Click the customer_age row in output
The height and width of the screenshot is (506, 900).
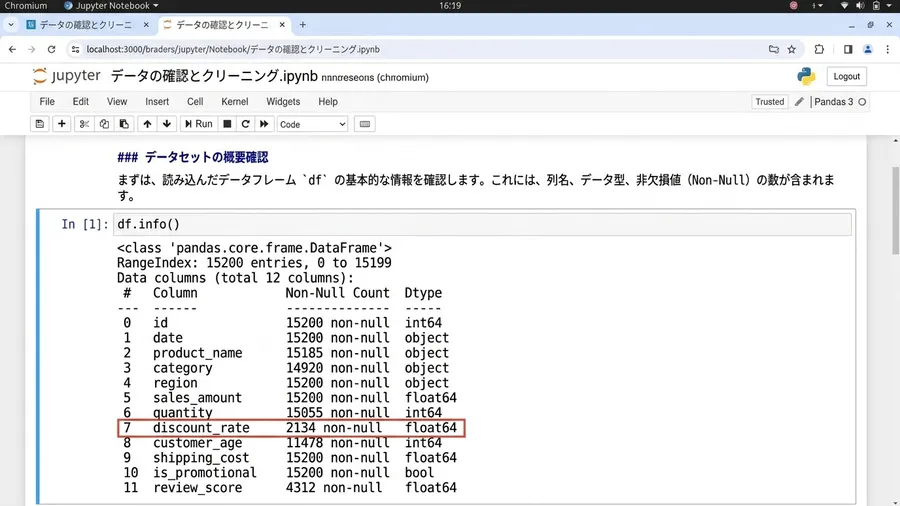click(x=280, y=443)
